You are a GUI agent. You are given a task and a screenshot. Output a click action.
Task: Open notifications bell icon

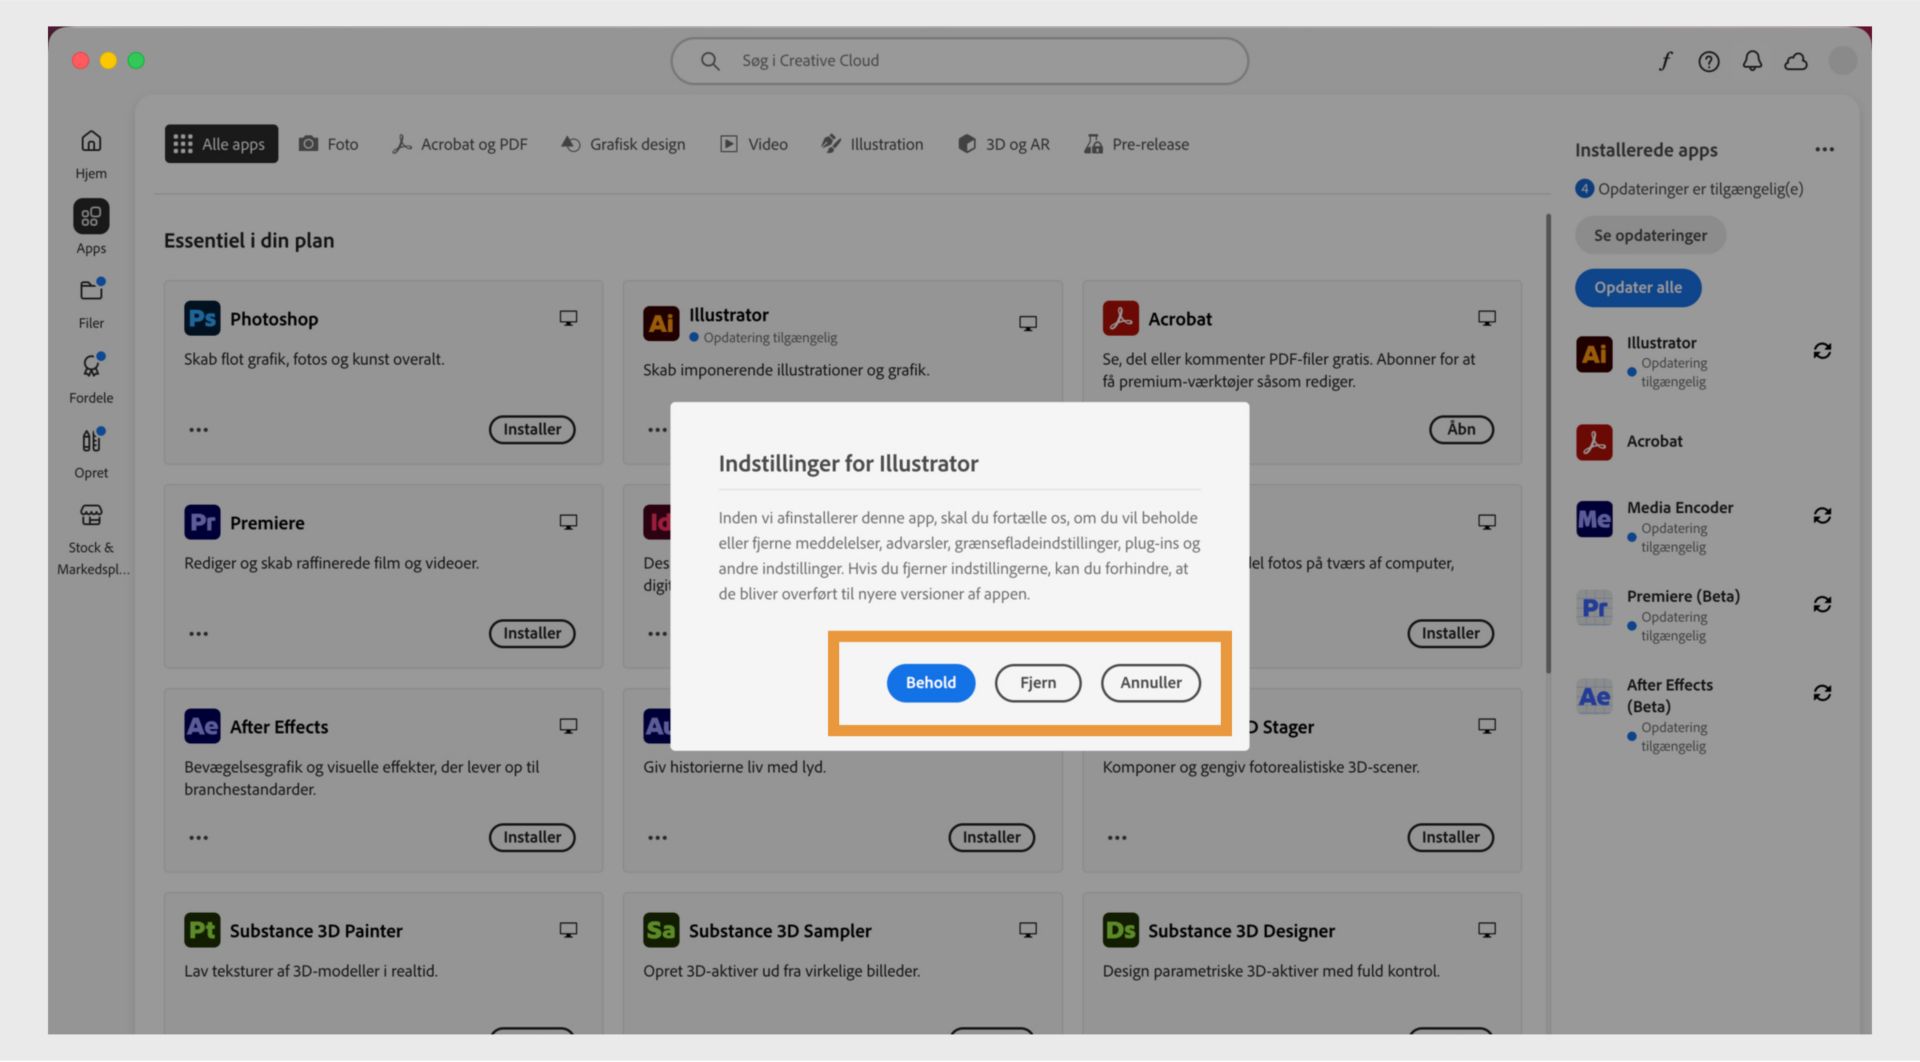coord(1752,61)
